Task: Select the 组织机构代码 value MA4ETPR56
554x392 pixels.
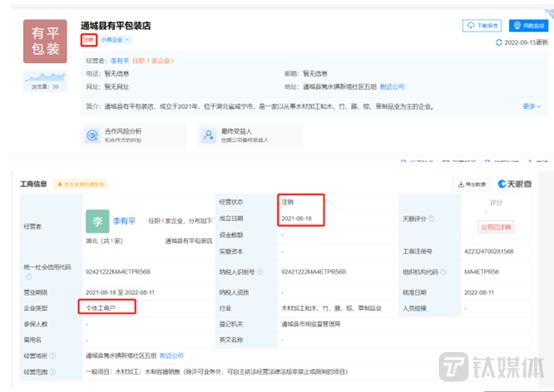Action: pyautogui.click(x=481, y=272)
